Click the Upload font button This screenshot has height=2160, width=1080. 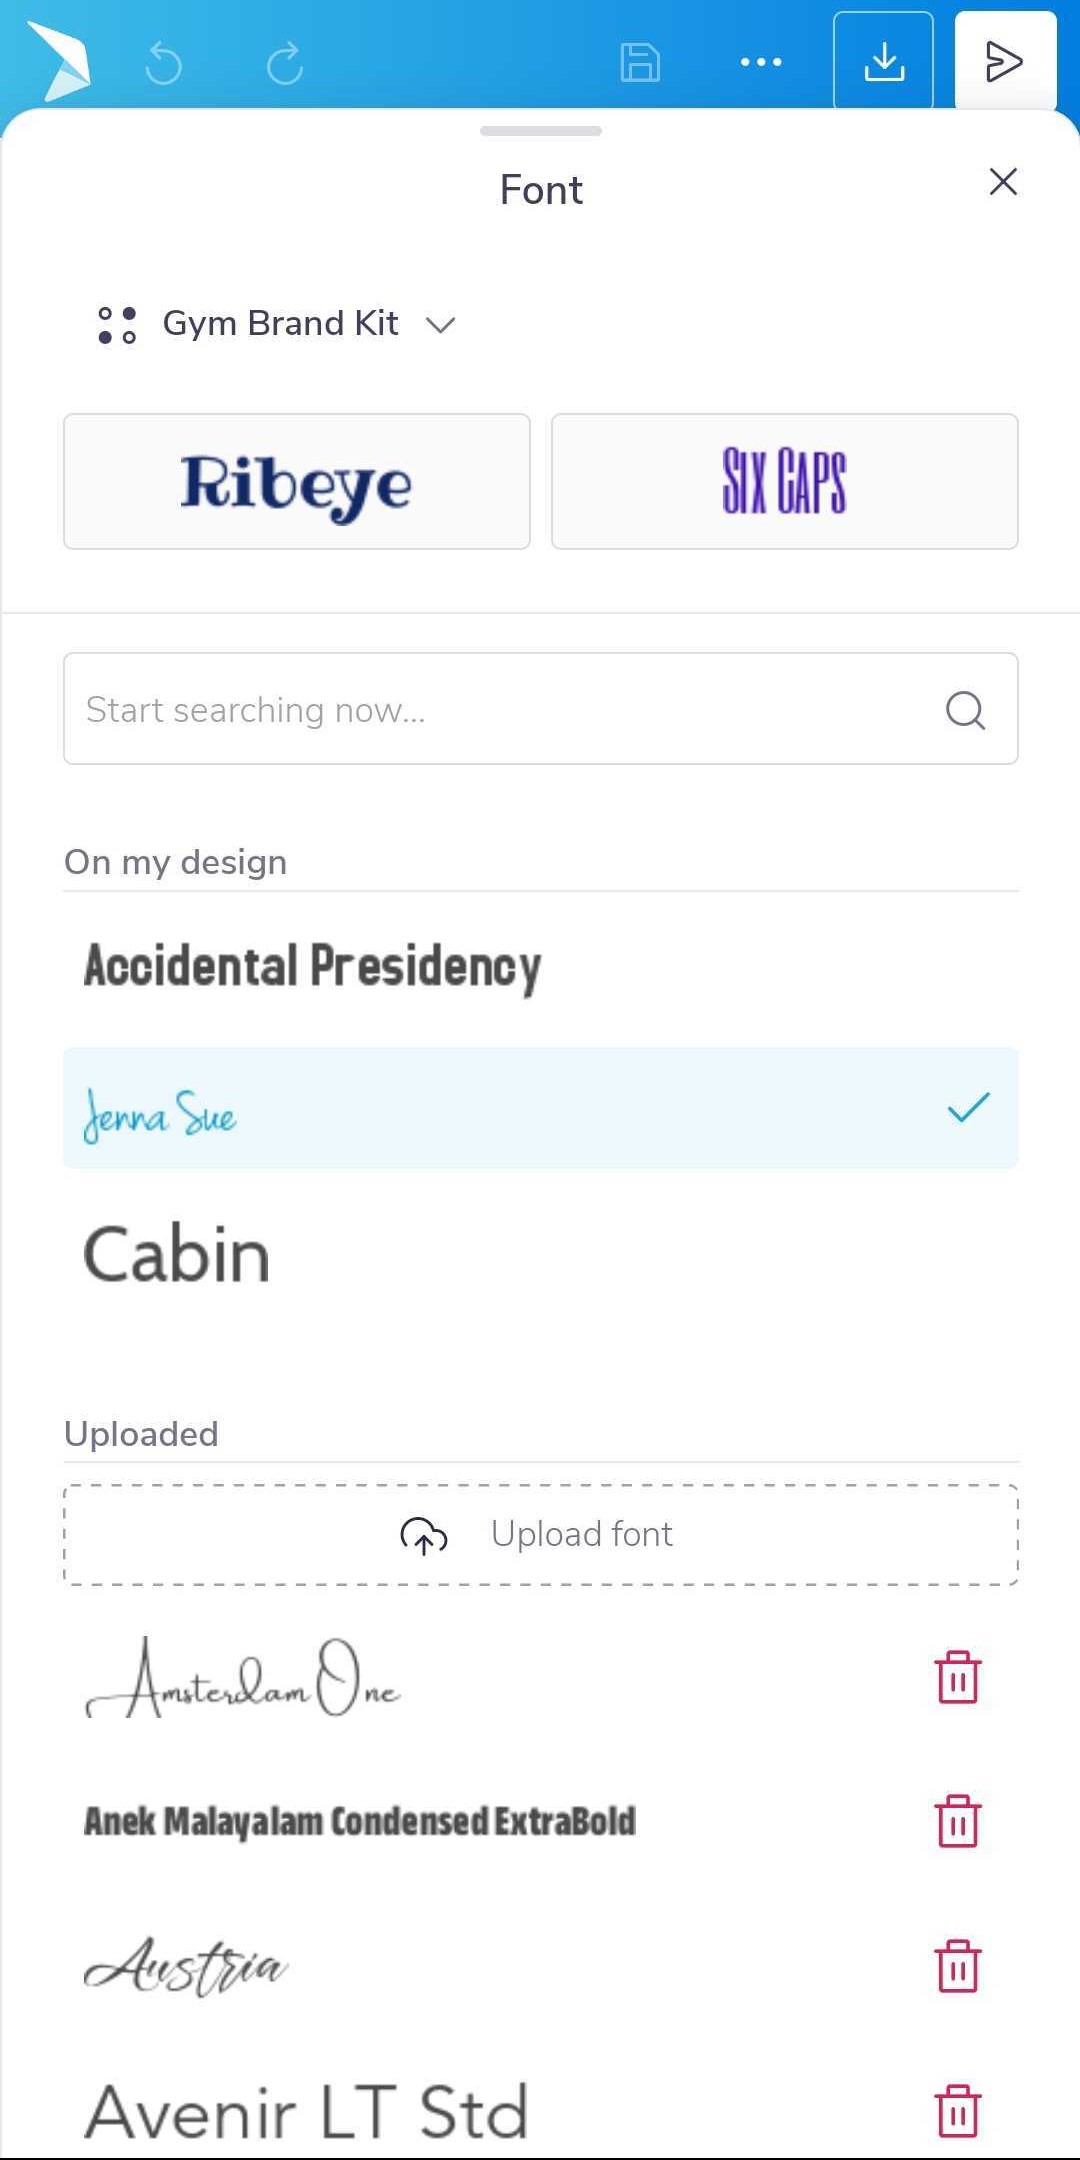coord(541,1535)
